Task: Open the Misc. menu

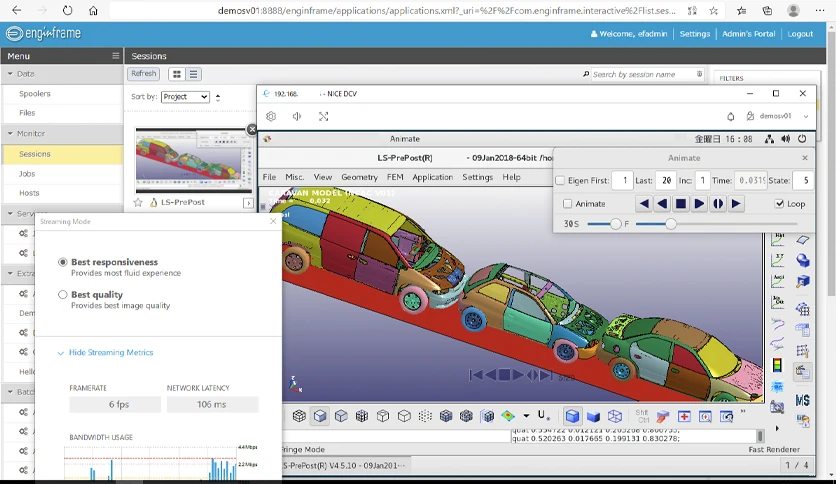Action: [294, 177]
